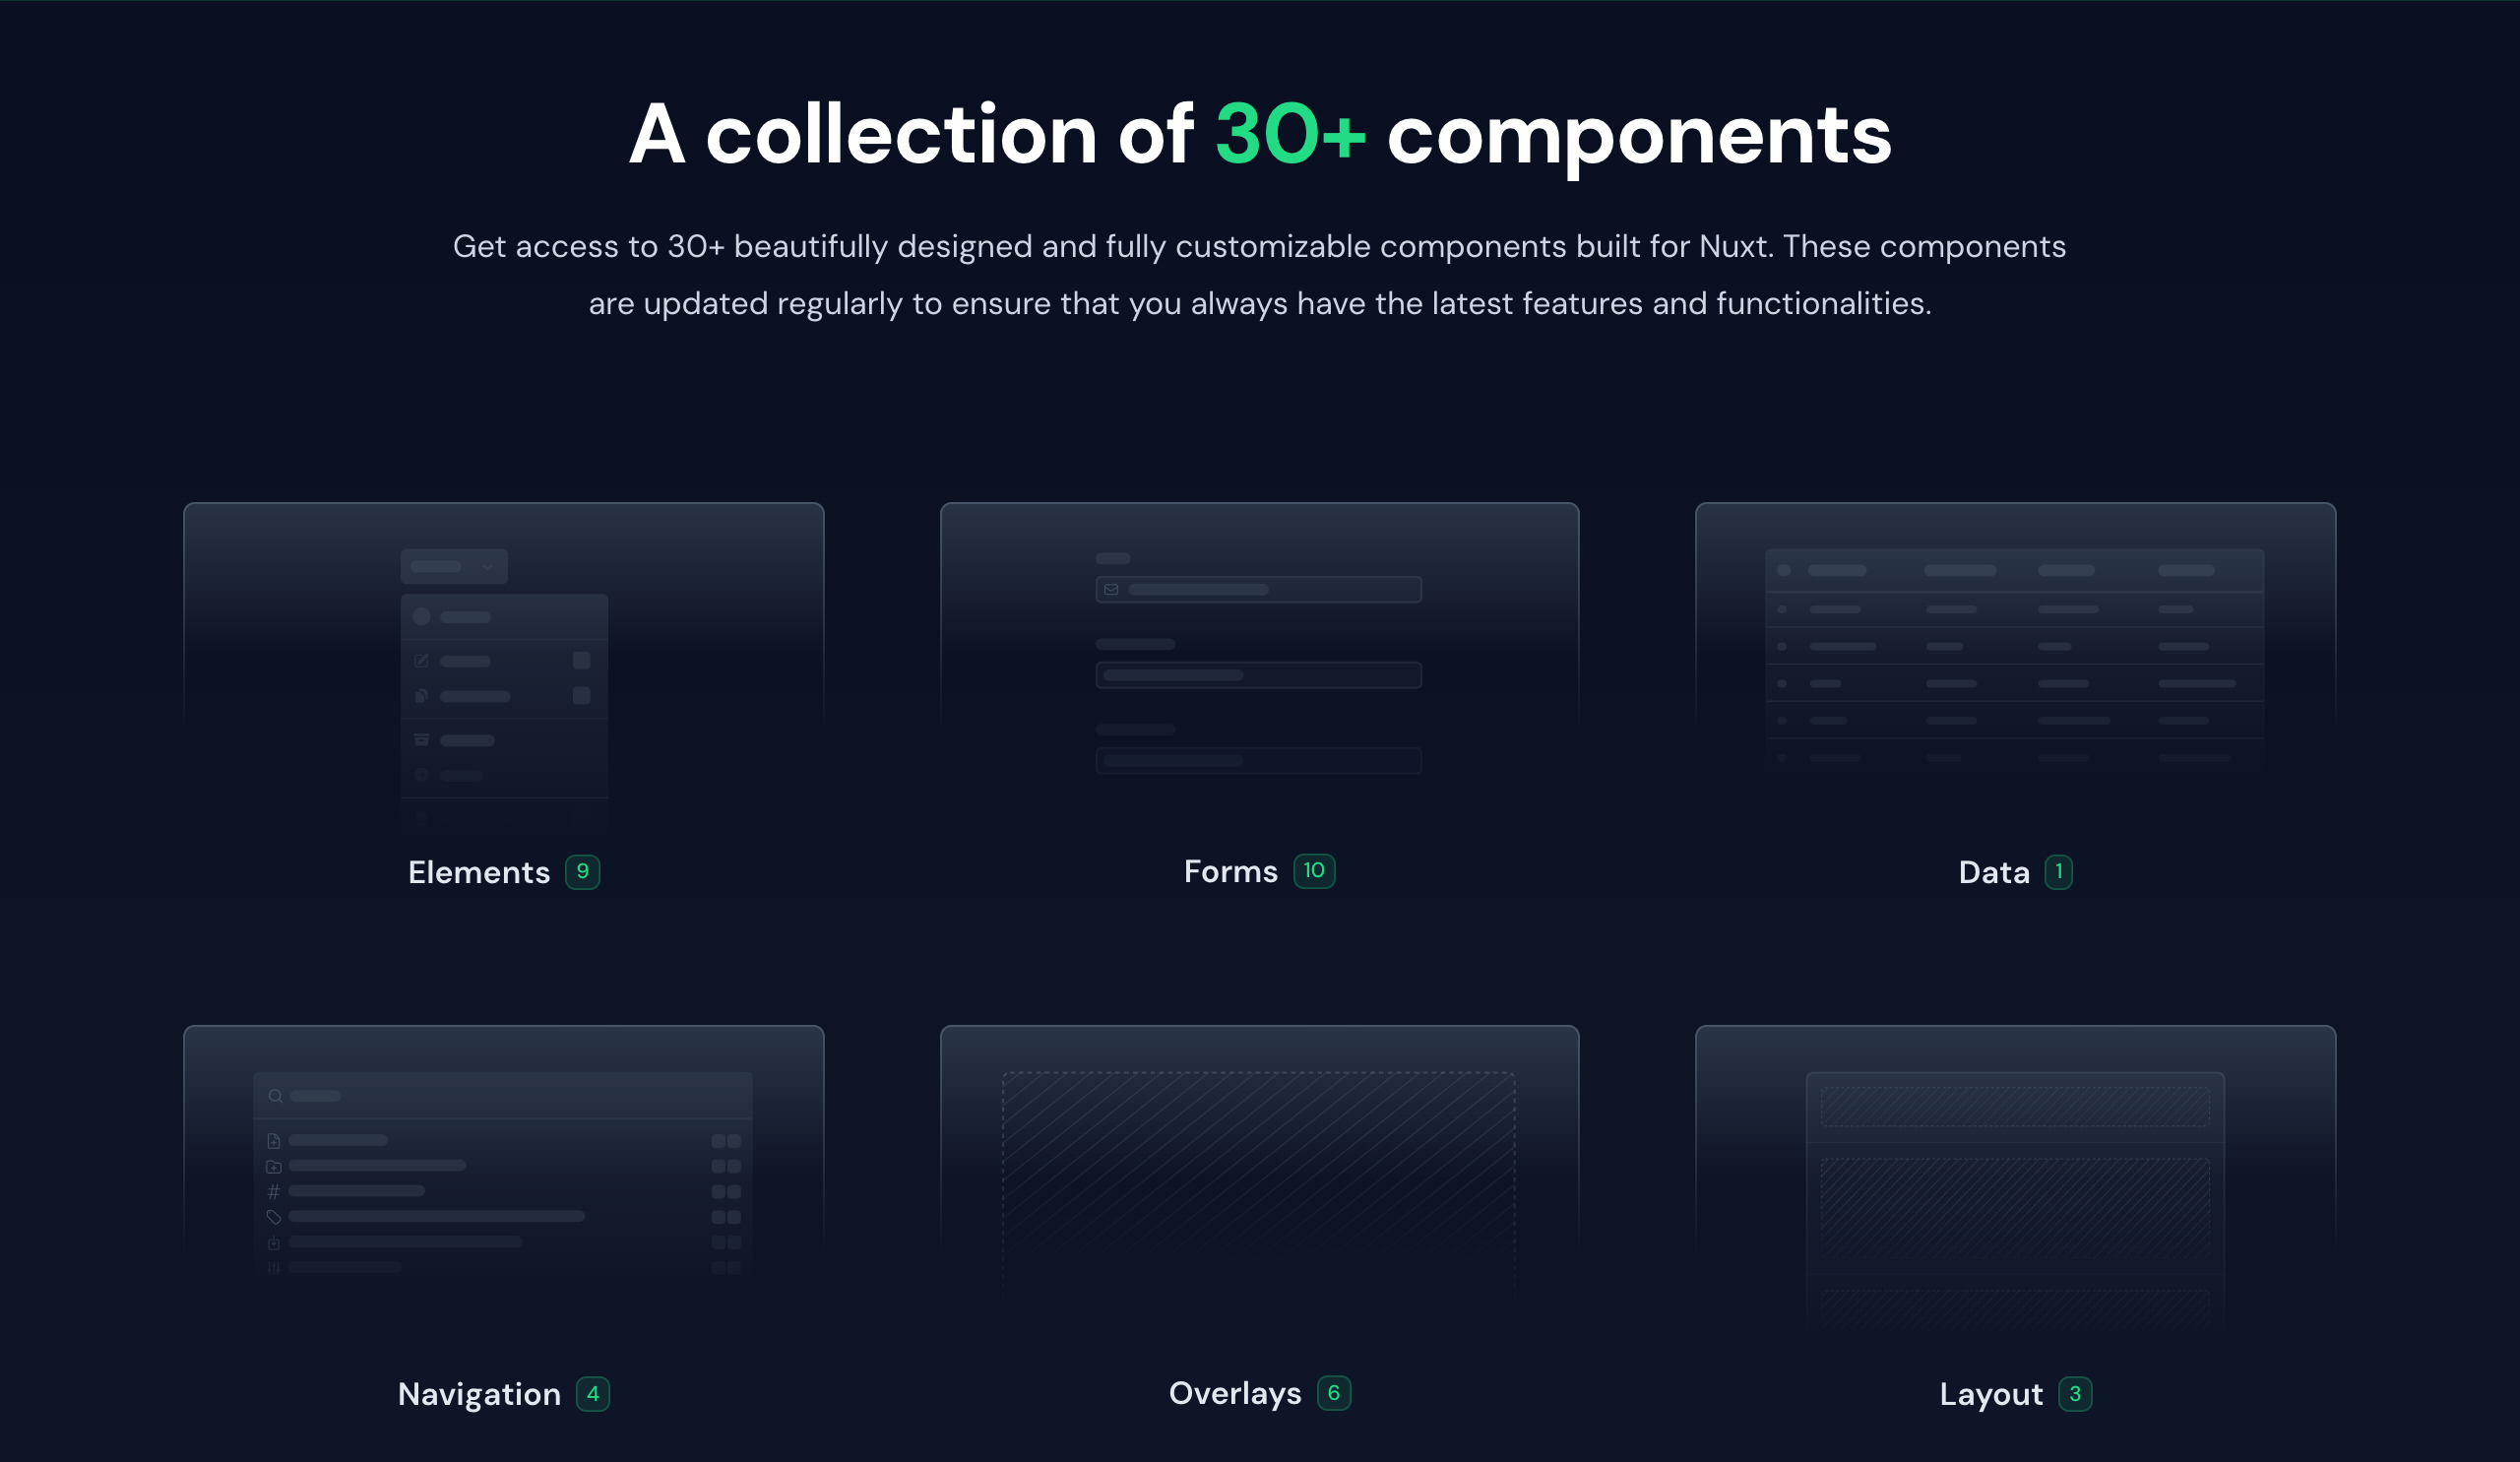Click the duplicate copy icon in Elements preview

coord(421,696)
